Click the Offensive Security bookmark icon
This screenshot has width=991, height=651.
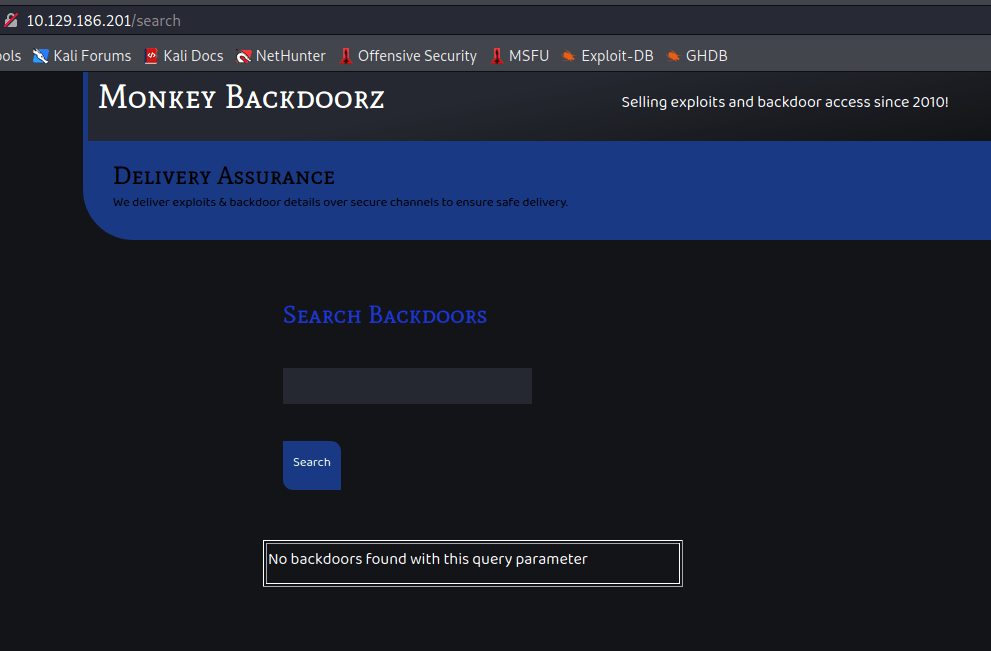pyautogui.click(x=346, y=56)
